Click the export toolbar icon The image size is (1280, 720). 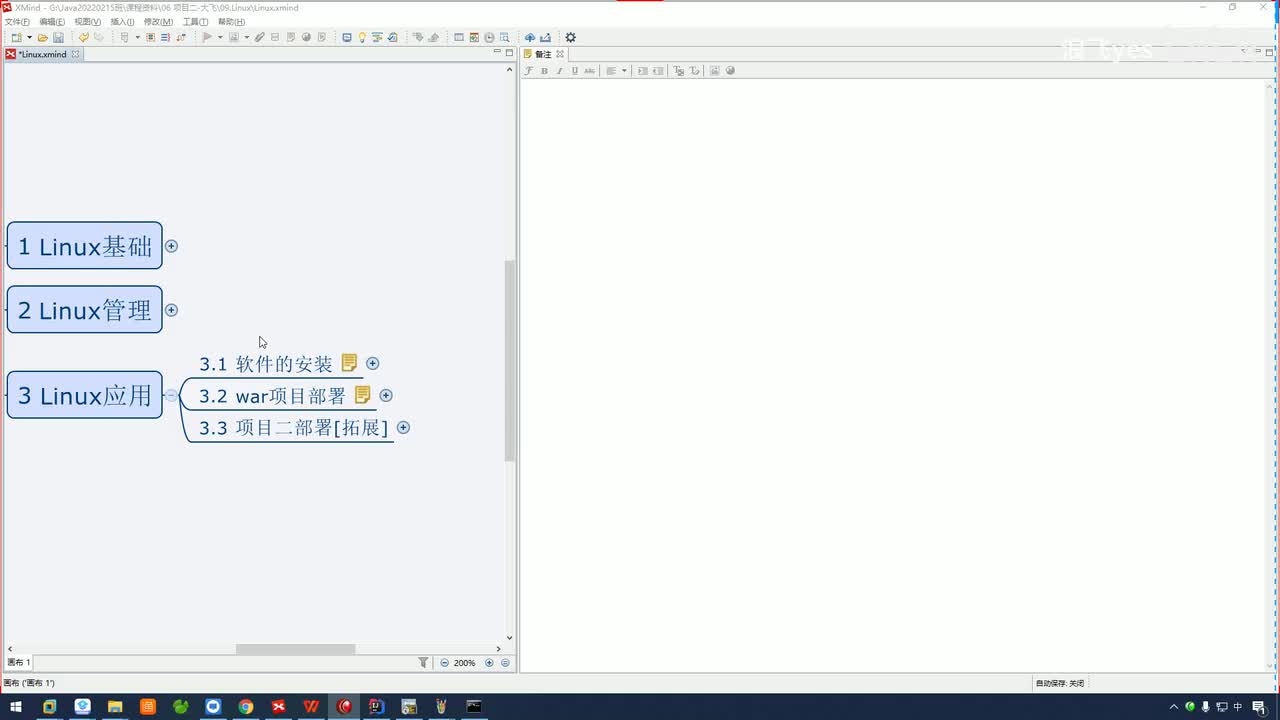click(545, 38)
